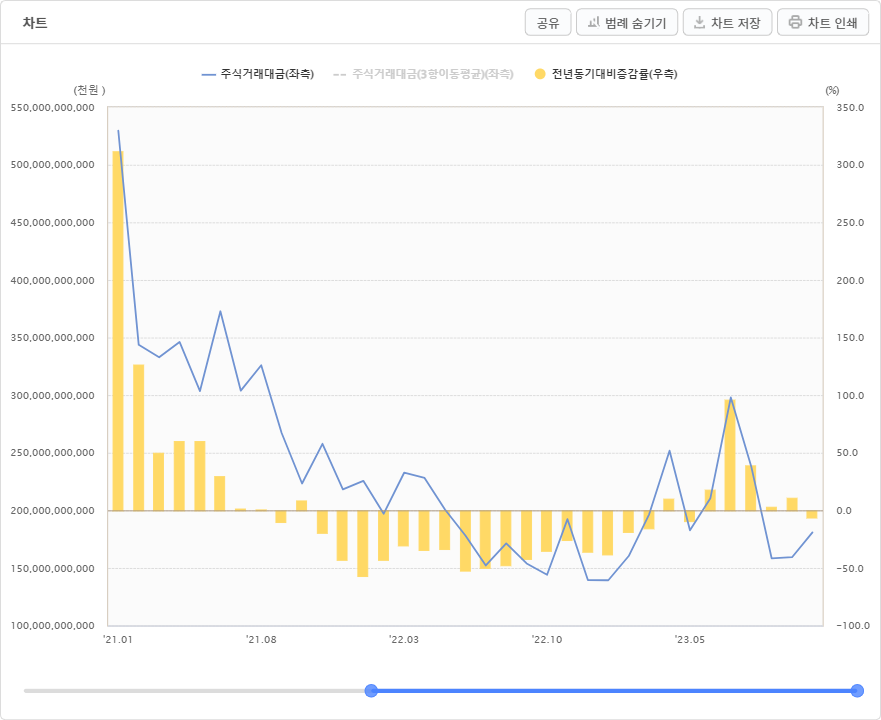
Task: Click the 0.0 right axis value
Action: [x=844, y=511]
